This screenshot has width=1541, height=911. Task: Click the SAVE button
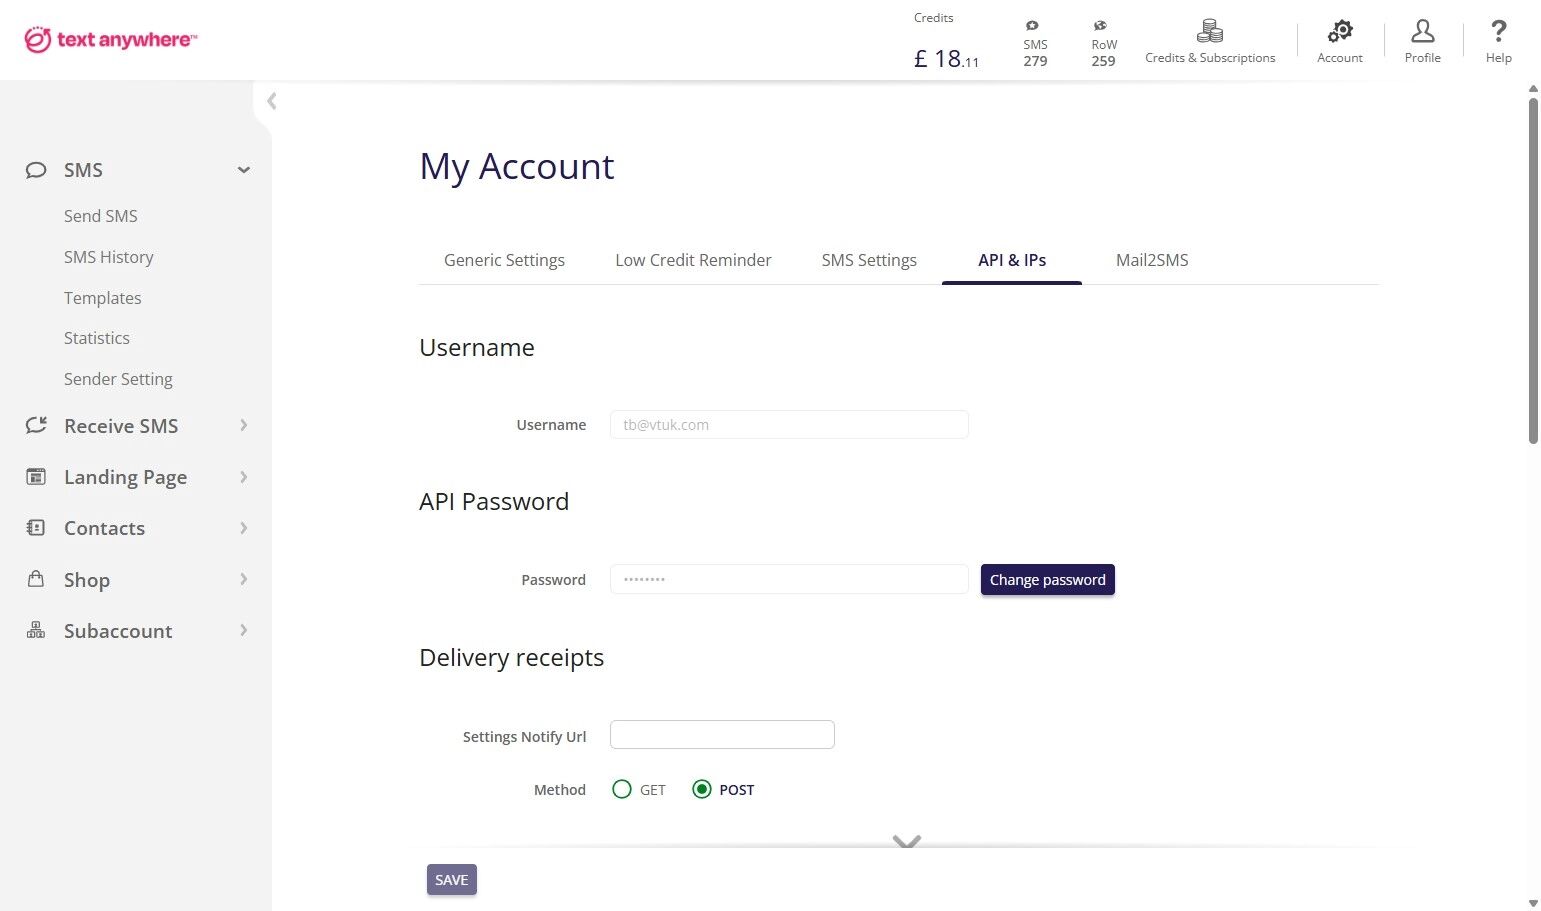451,880
